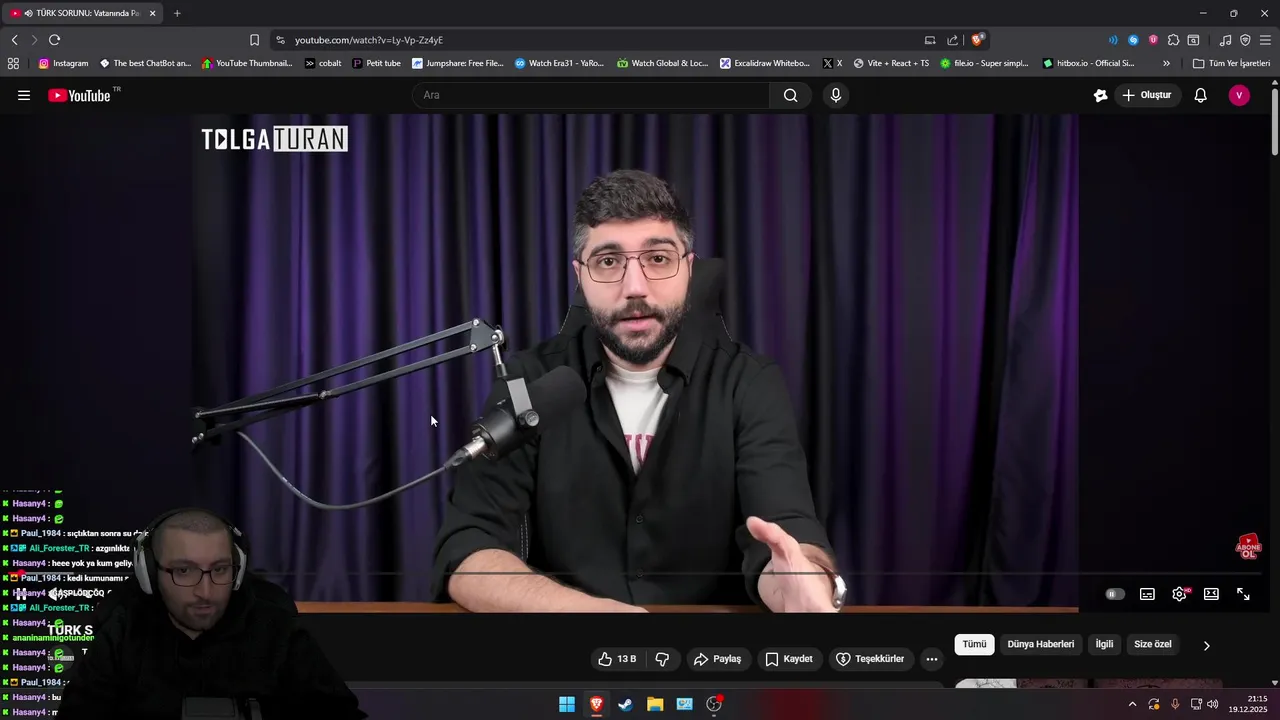
Task: Open the account avatar menu
Action: [x=1239, y=95]
